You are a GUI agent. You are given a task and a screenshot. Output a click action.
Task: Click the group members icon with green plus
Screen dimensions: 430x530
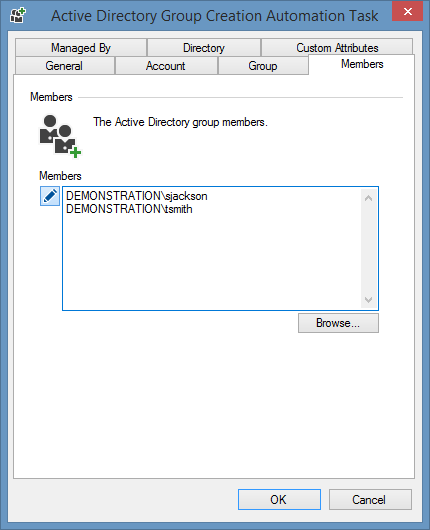click(60, 136)
